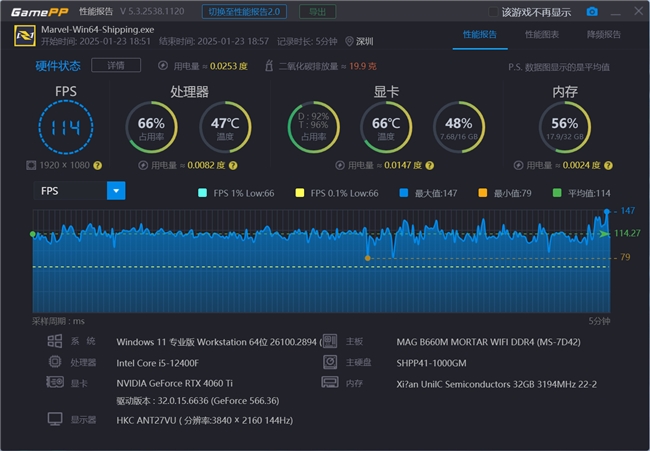The width and height of the screenshot is (650, 451).
Task: Click MAG B660M MORTAR WIFI DDR4 text
Action: [x=488, y=342]
